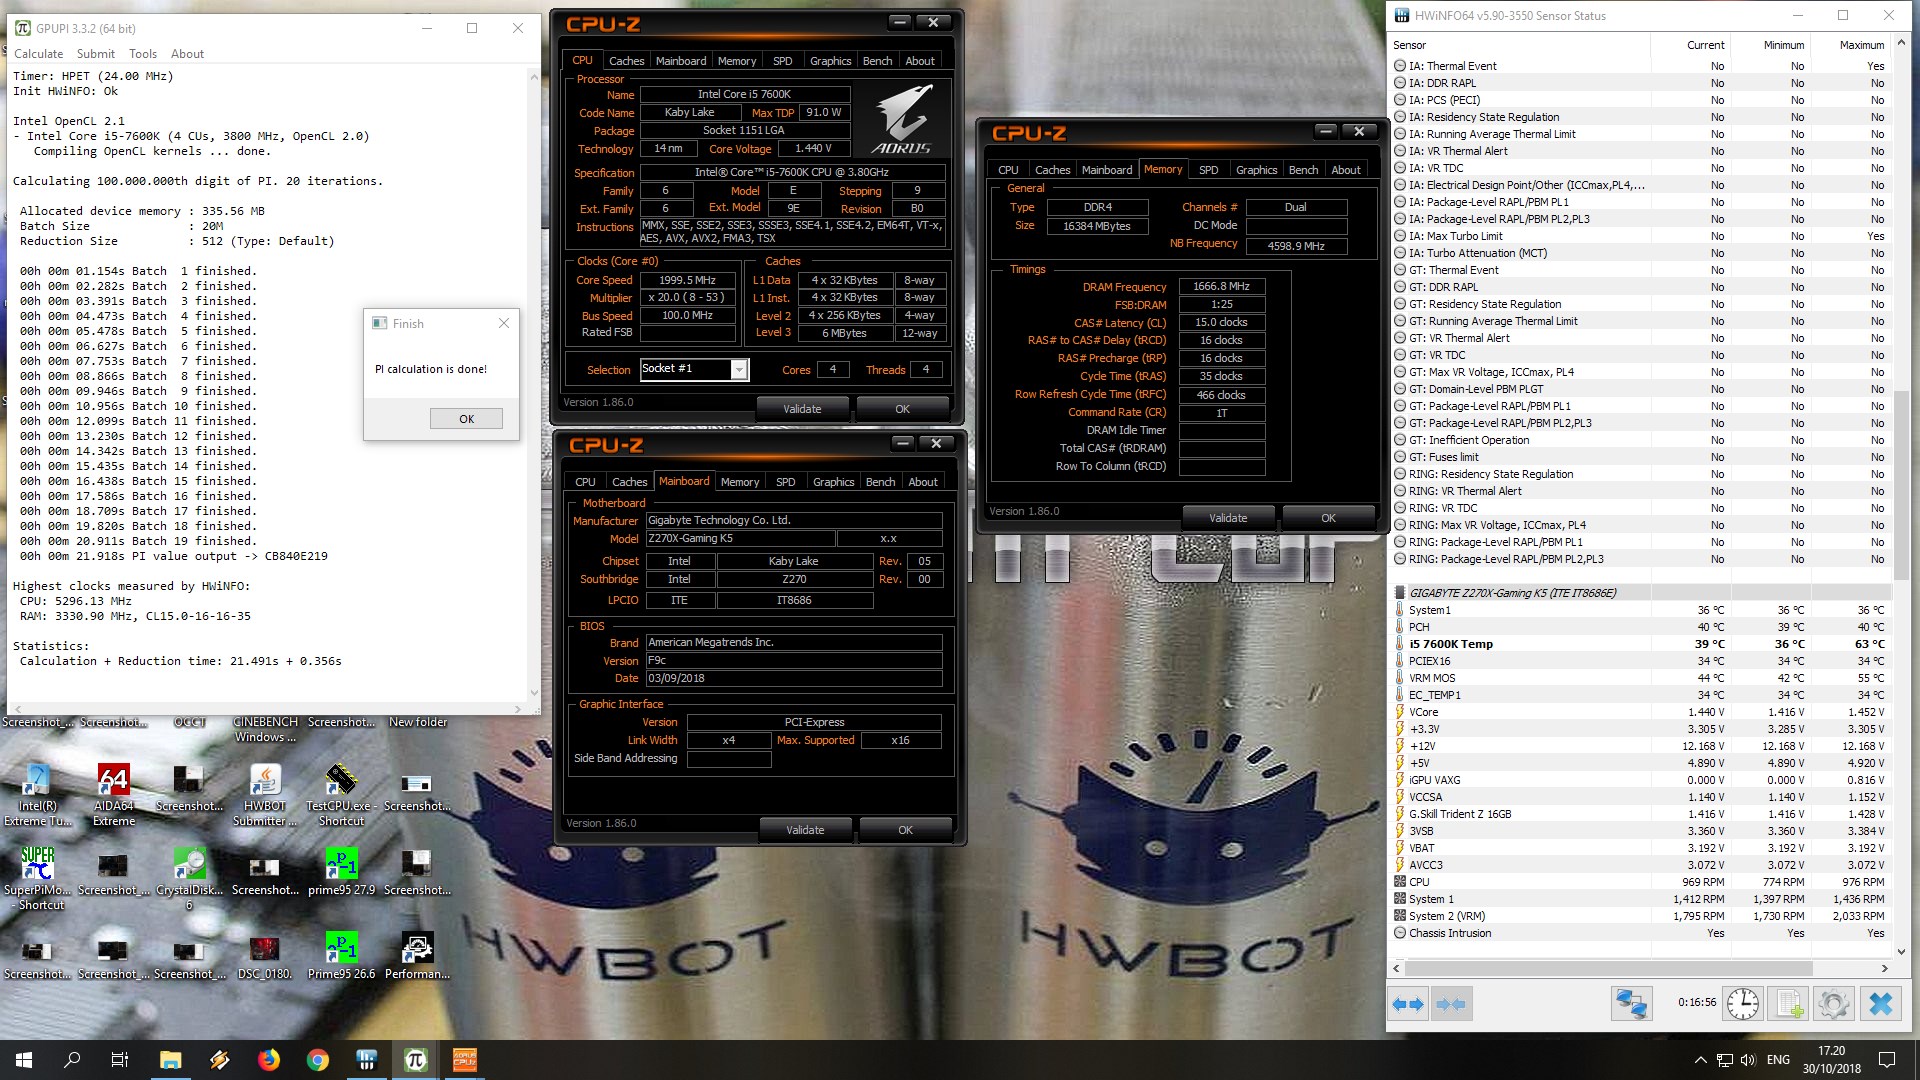Open Calculate menu in GPUPI
The image size is (1920, 1080).
coord(38,54)
